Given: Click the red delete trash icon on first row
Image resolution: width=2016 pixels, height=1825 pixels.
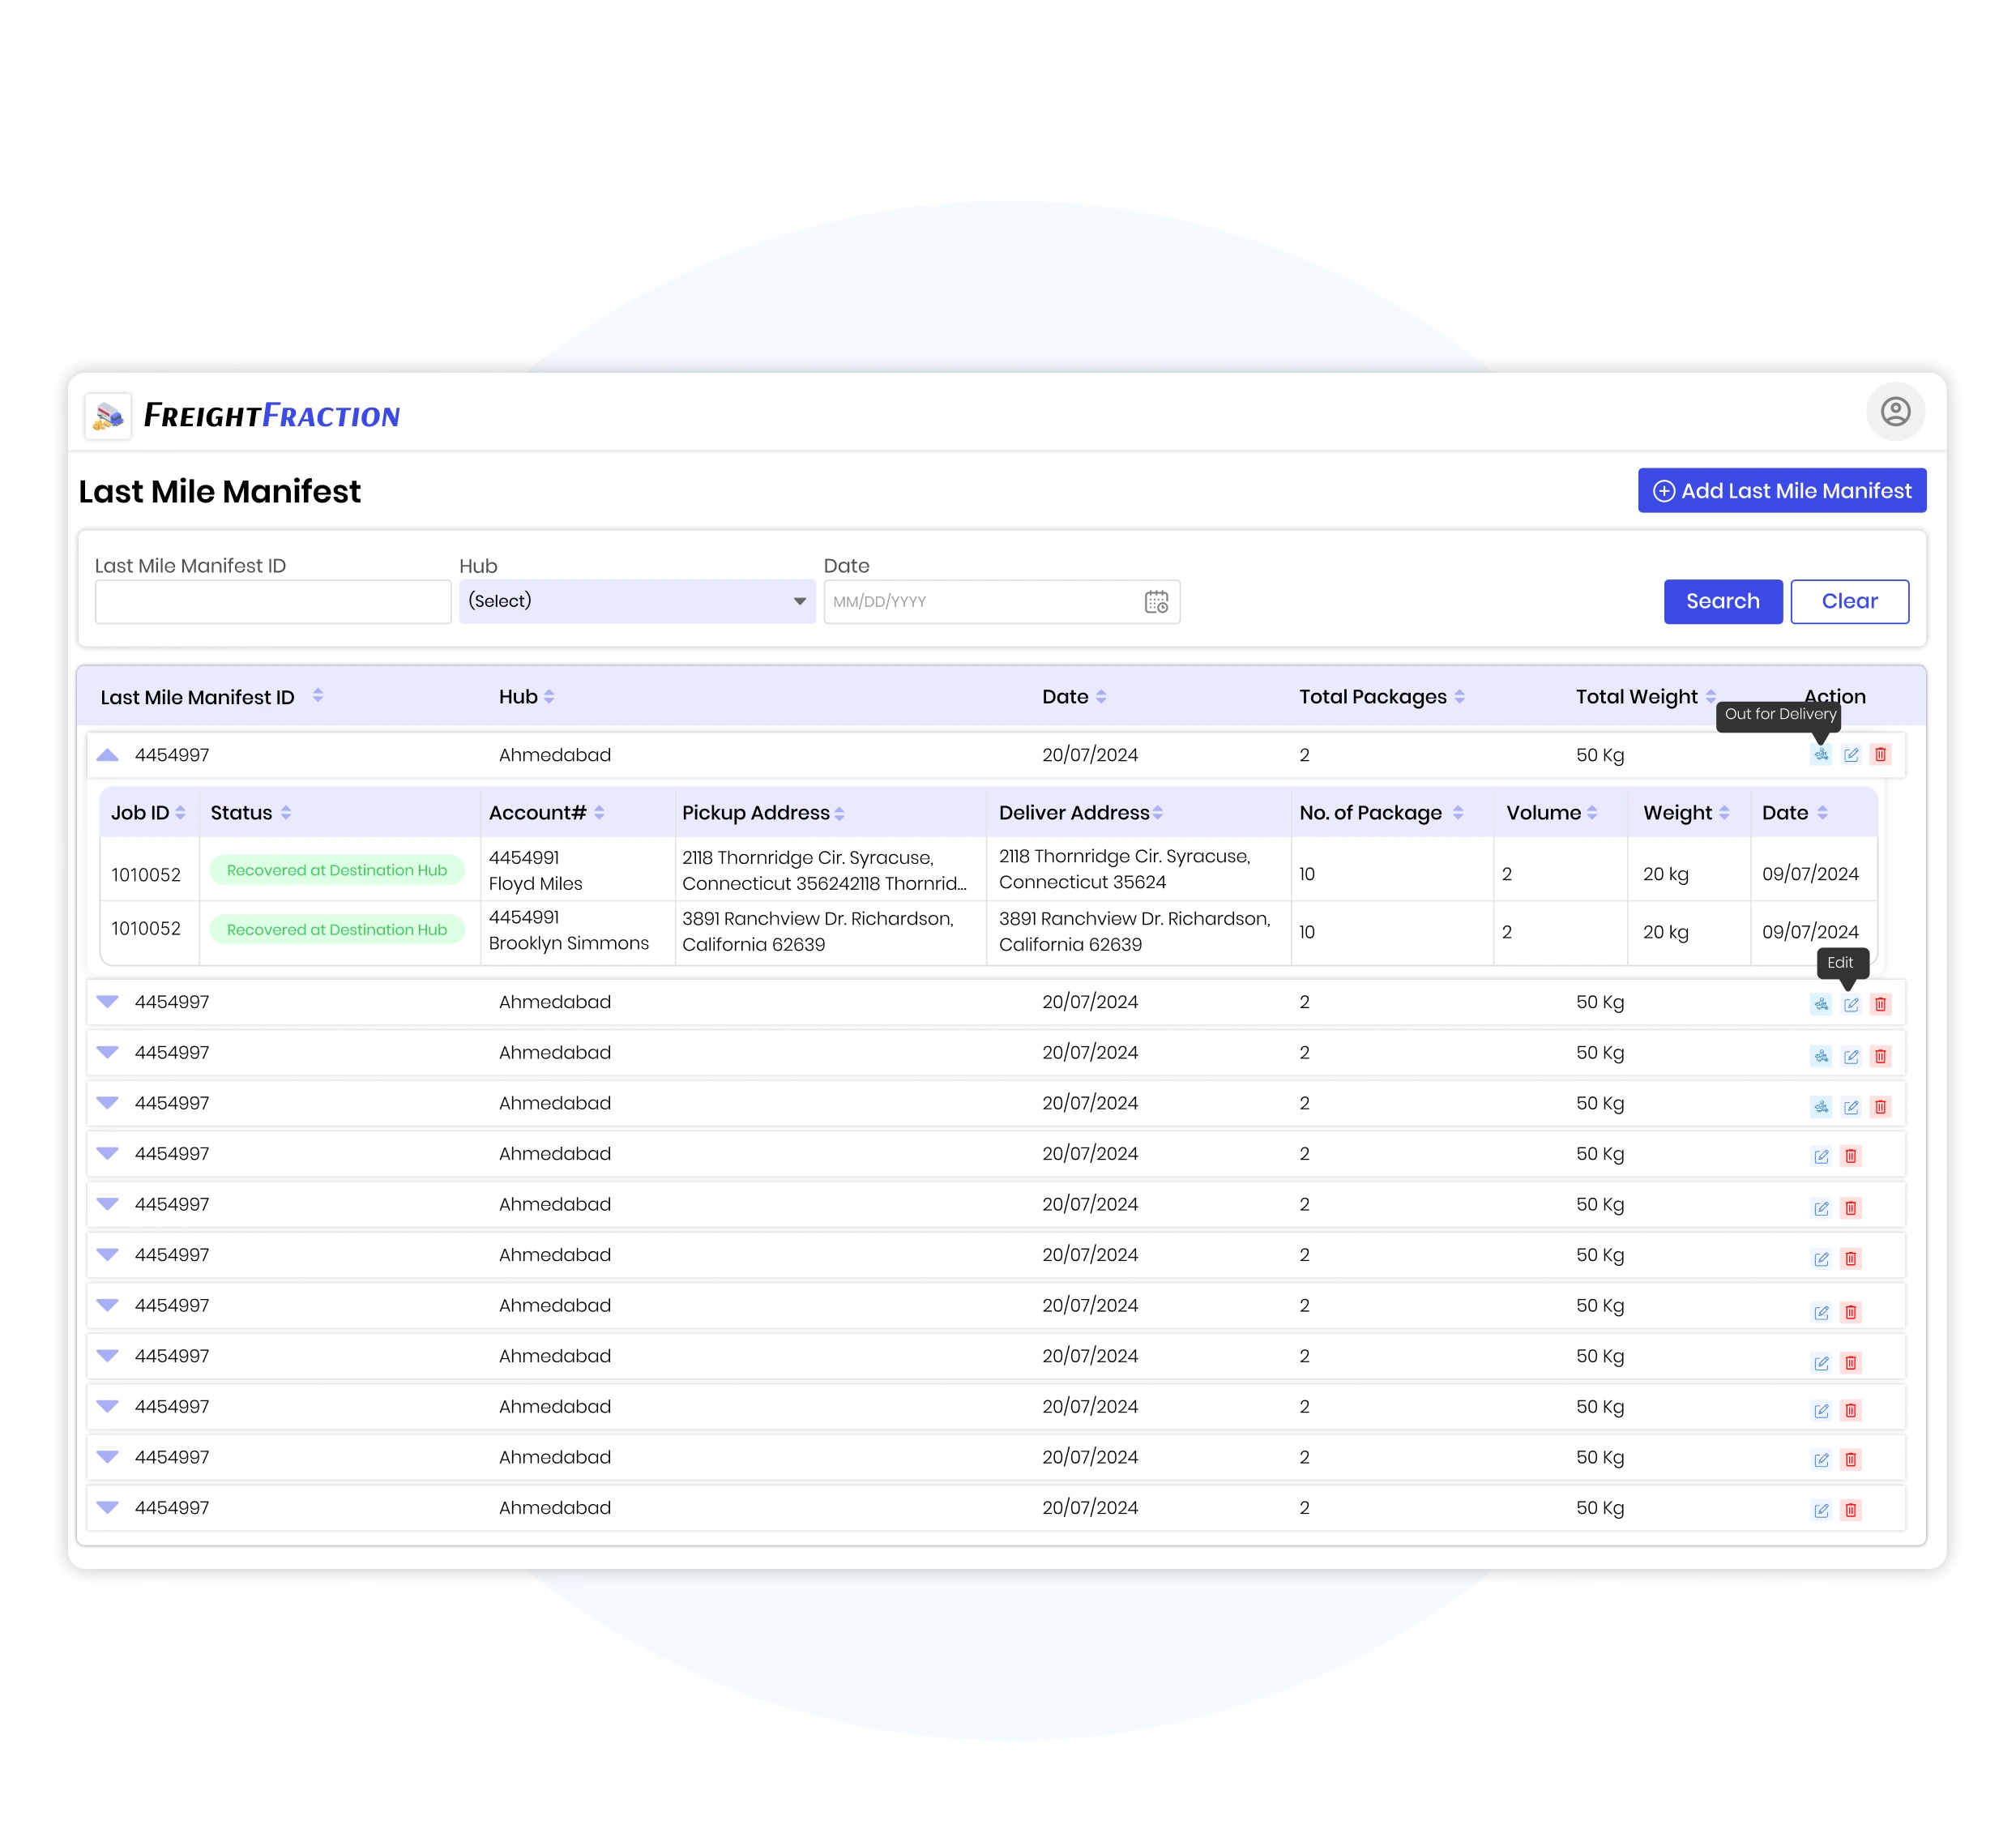Looking at the screenshot, I should click(x=1881, y=755).
